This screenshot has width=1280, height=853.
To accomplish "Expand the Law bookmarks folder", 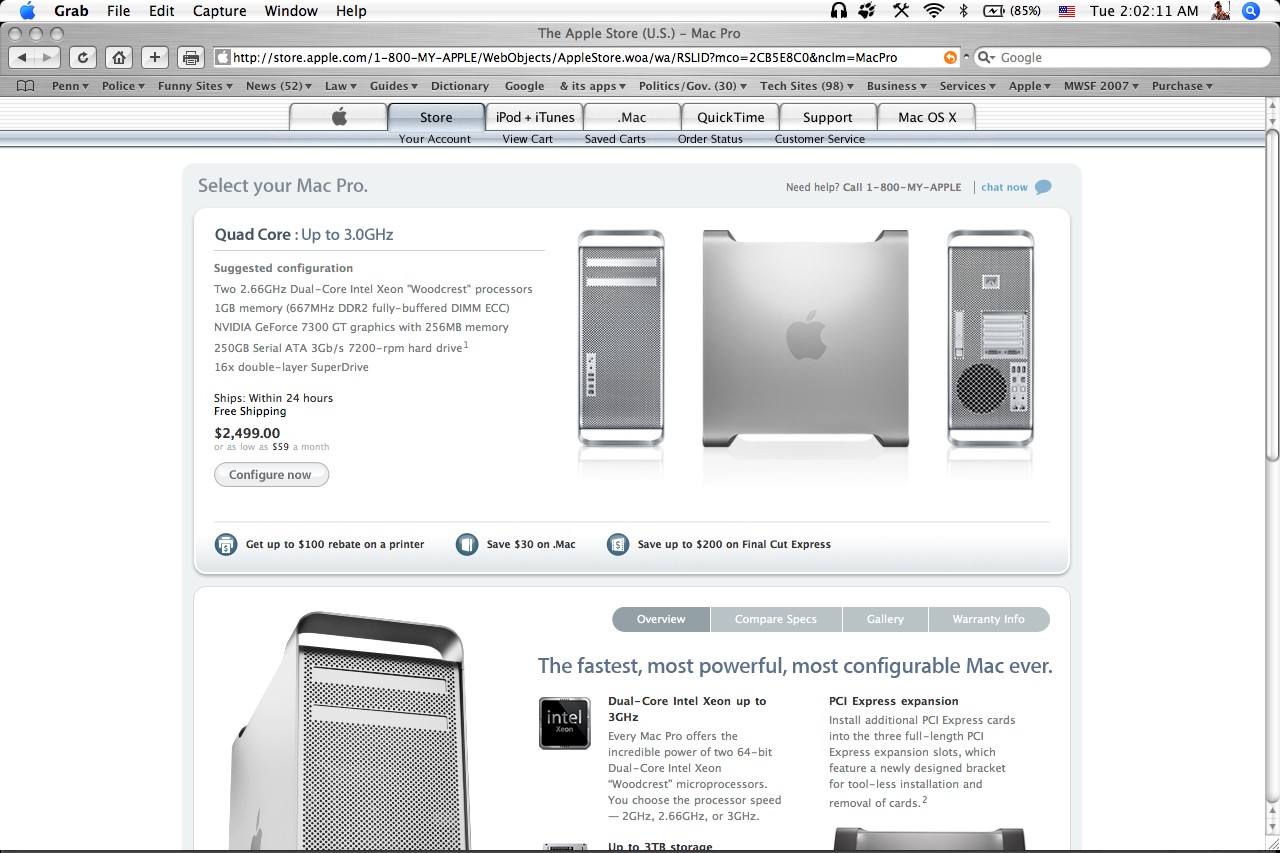I will click(x=341, y=86).
